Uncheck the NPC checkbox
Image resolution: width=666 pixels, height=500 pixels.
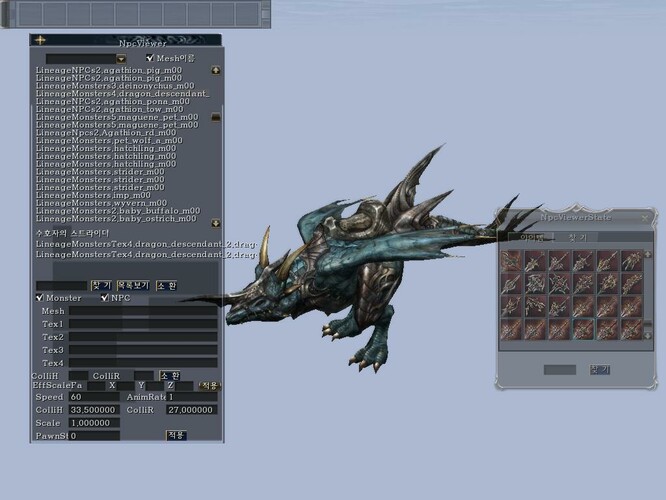(x=105, y=298)
